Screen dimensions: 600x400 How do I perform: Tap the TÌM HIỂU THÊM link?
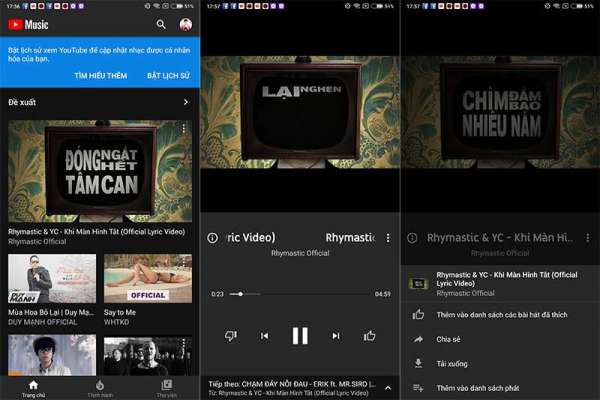point(101,76)
